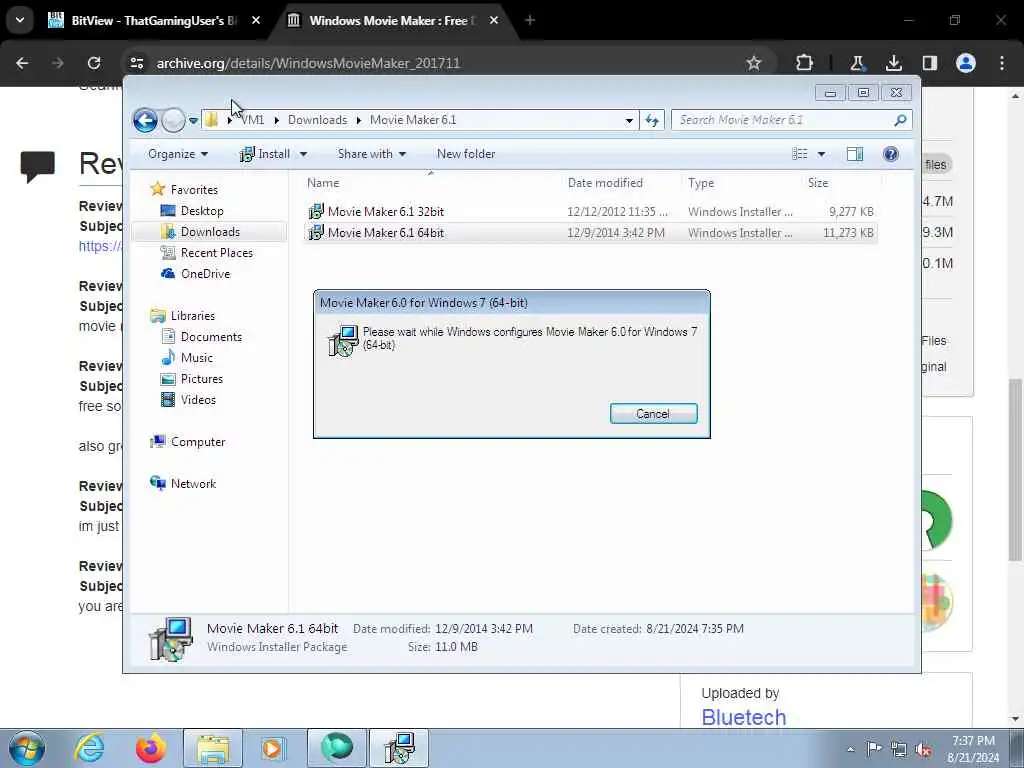Viewport: 1024px width, 768px height.
Task: Click Movie Maker 6.1 breadcrumb segment
Action: (x=413, y=120)
